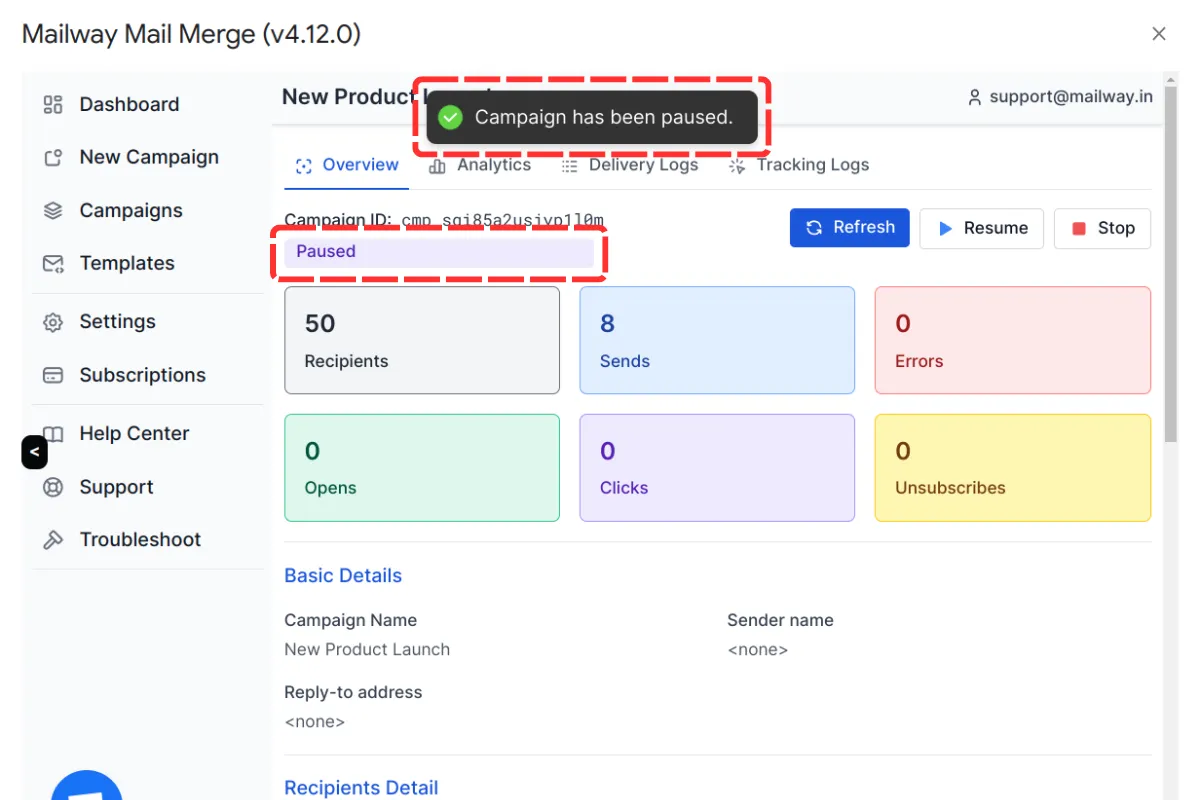Click the Sends statistics card

pyautogui.click(x=717, y=340)
